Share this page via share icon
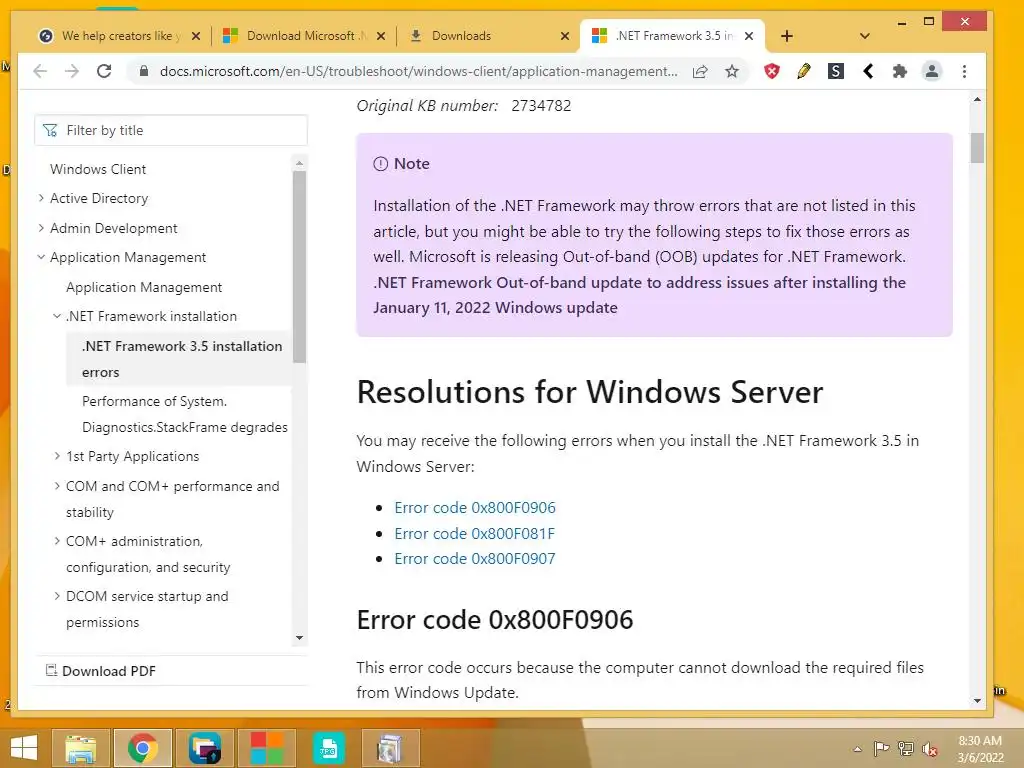1024x768 pixels. click(700, 71)
